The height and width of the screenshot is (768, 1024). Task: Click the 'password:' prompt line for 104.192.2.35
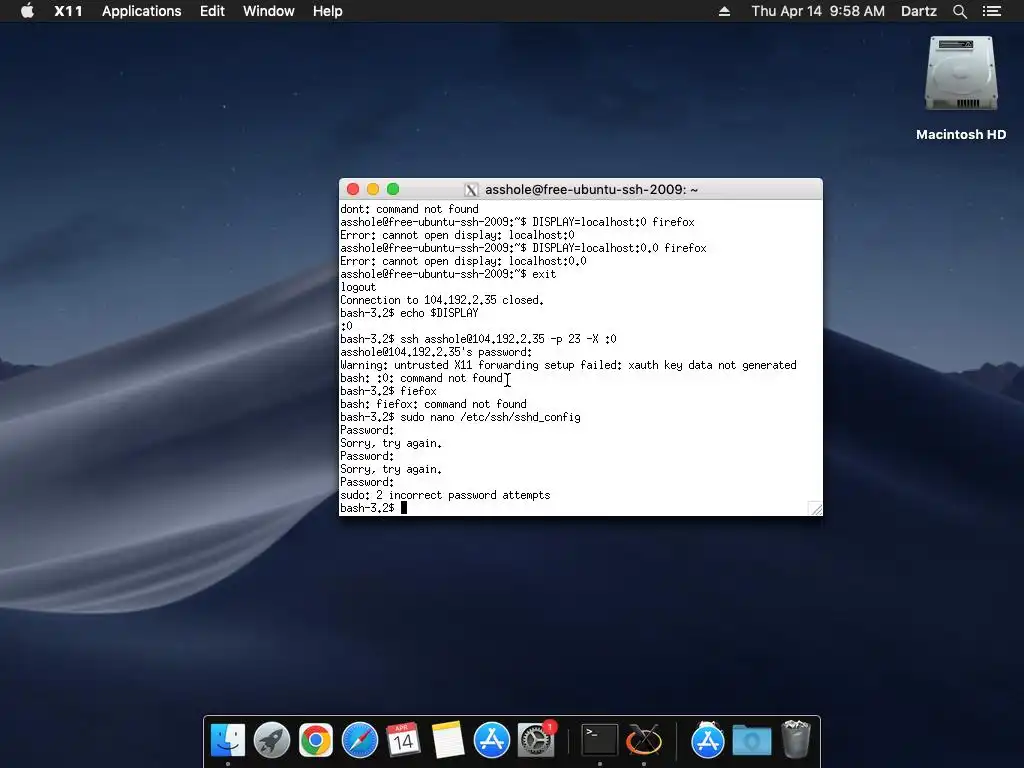coord(436,352)
